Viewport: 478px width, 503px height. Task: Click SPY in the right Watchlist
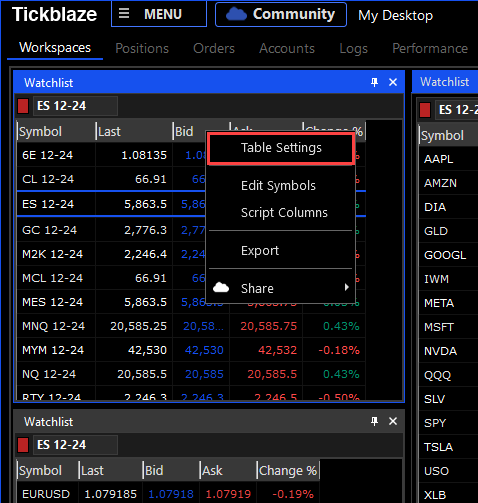(435, 423)
